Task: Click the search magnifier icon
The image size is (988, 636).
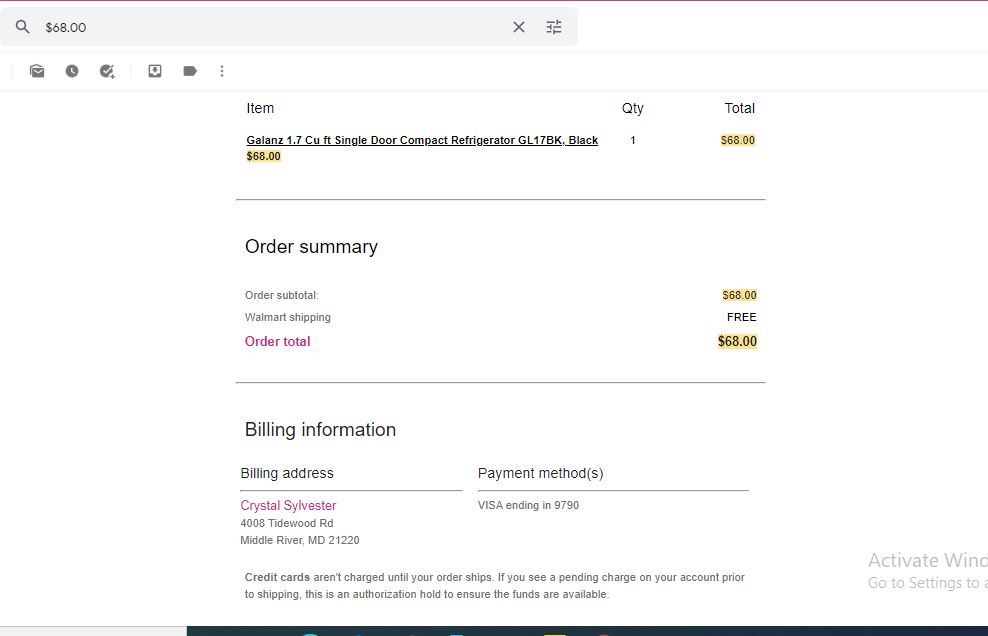Action: point(23,26)
